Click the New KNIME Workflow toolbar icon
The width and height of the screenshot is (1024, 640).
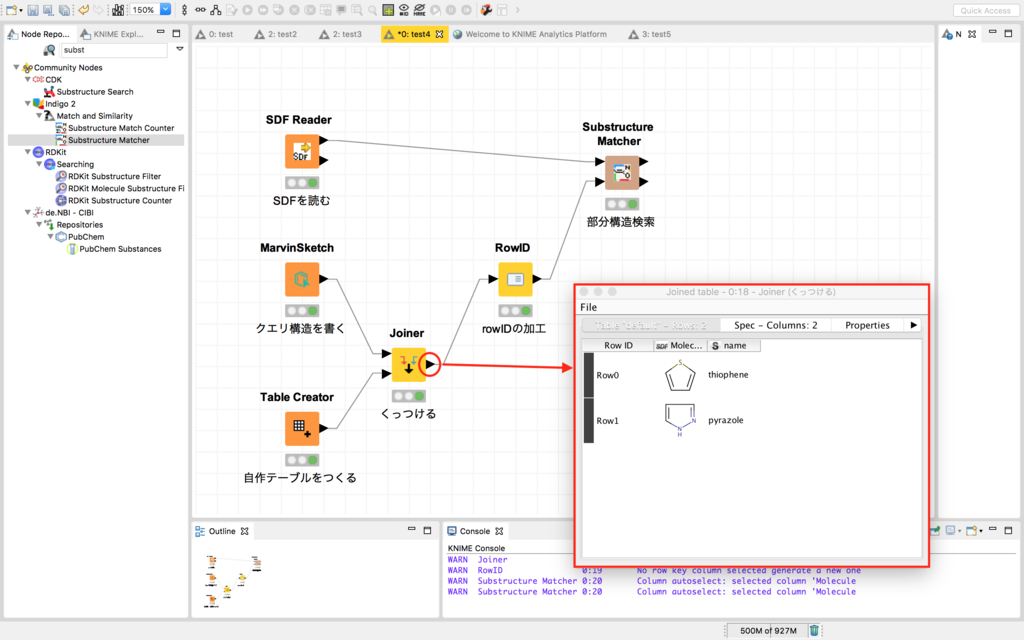pyautogui.click(x=13, y=10)
